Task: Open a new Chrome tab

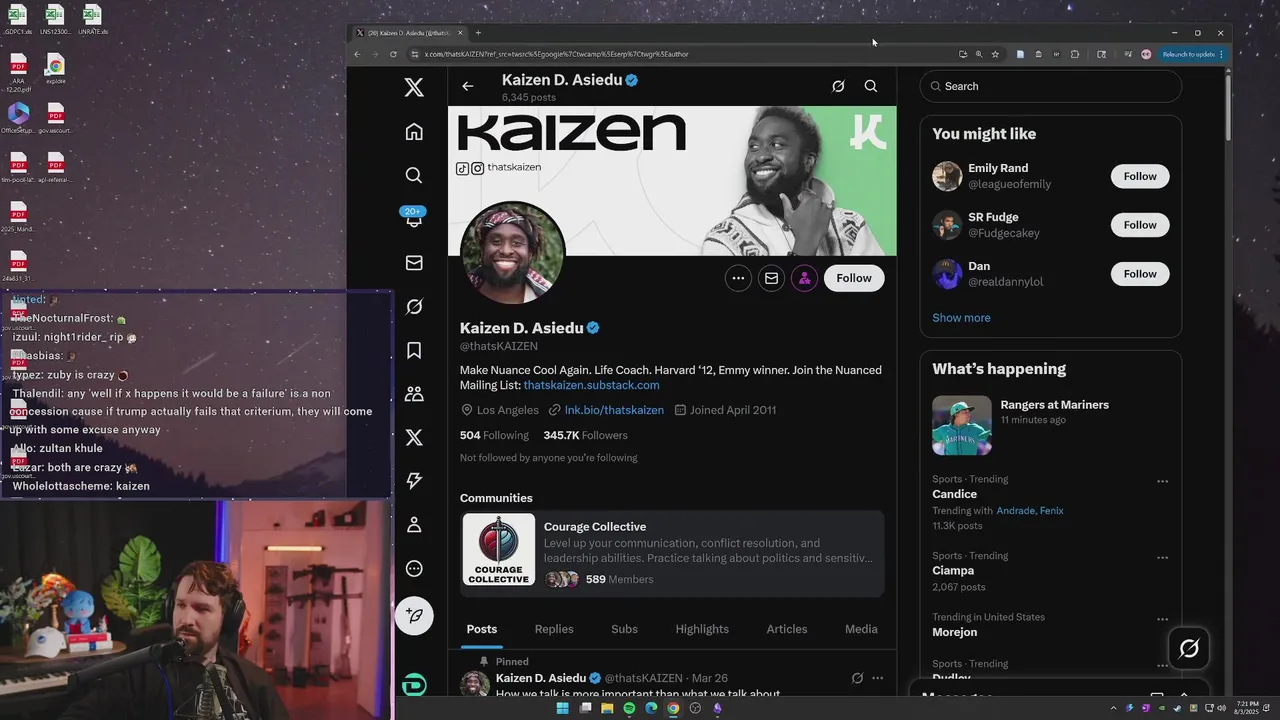Action: [x=478, y=33]
